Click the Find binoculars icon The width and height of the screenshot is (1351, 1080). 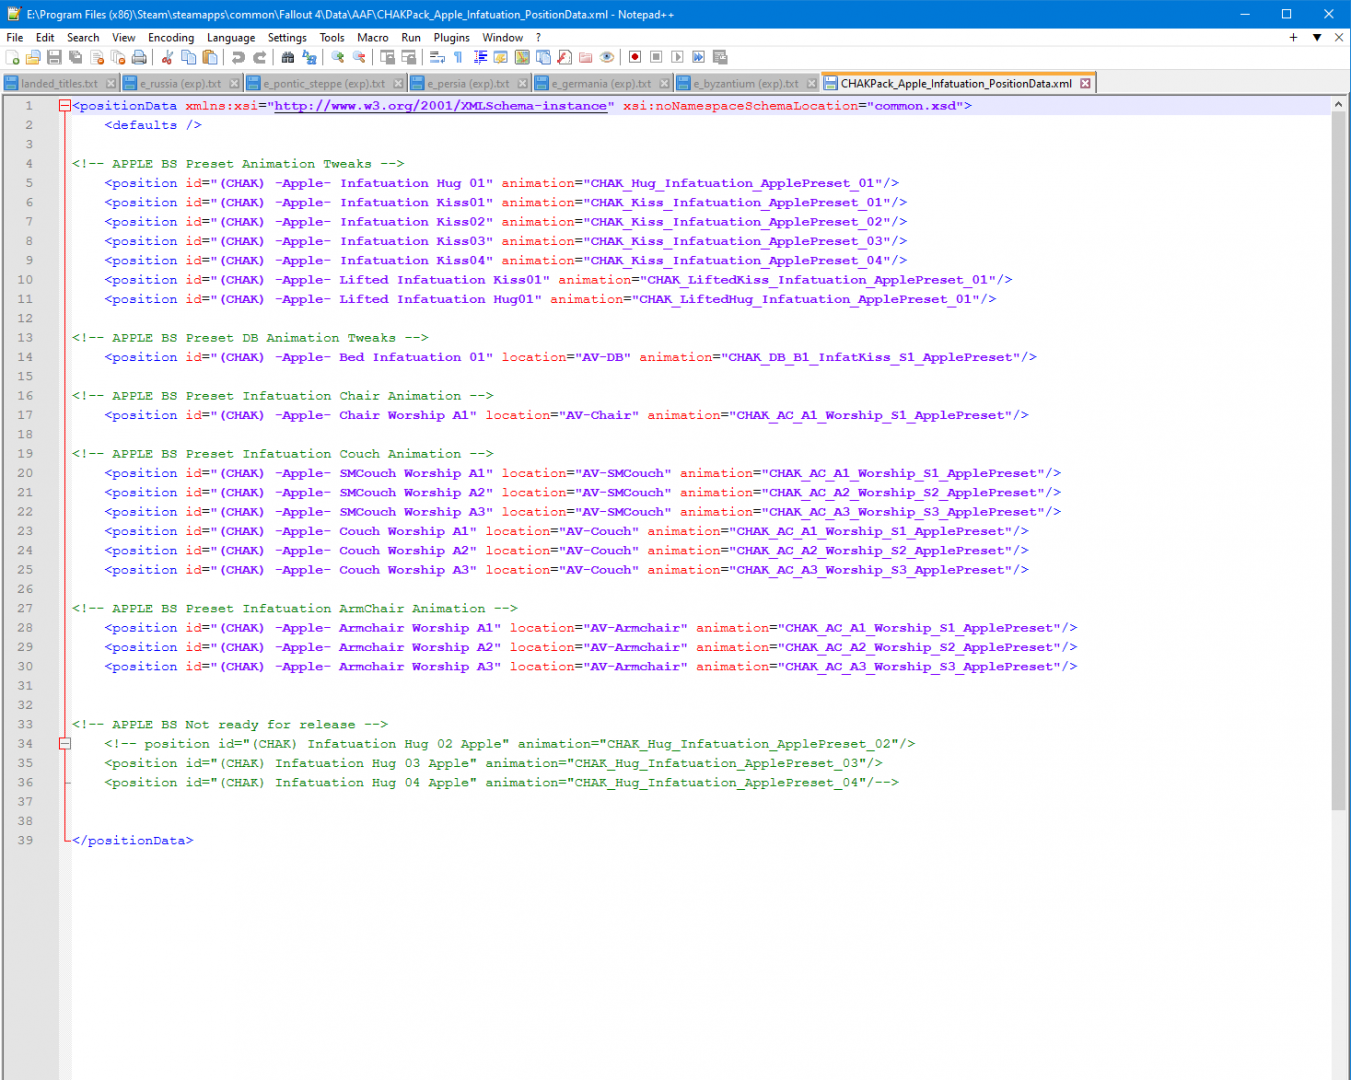288,58
